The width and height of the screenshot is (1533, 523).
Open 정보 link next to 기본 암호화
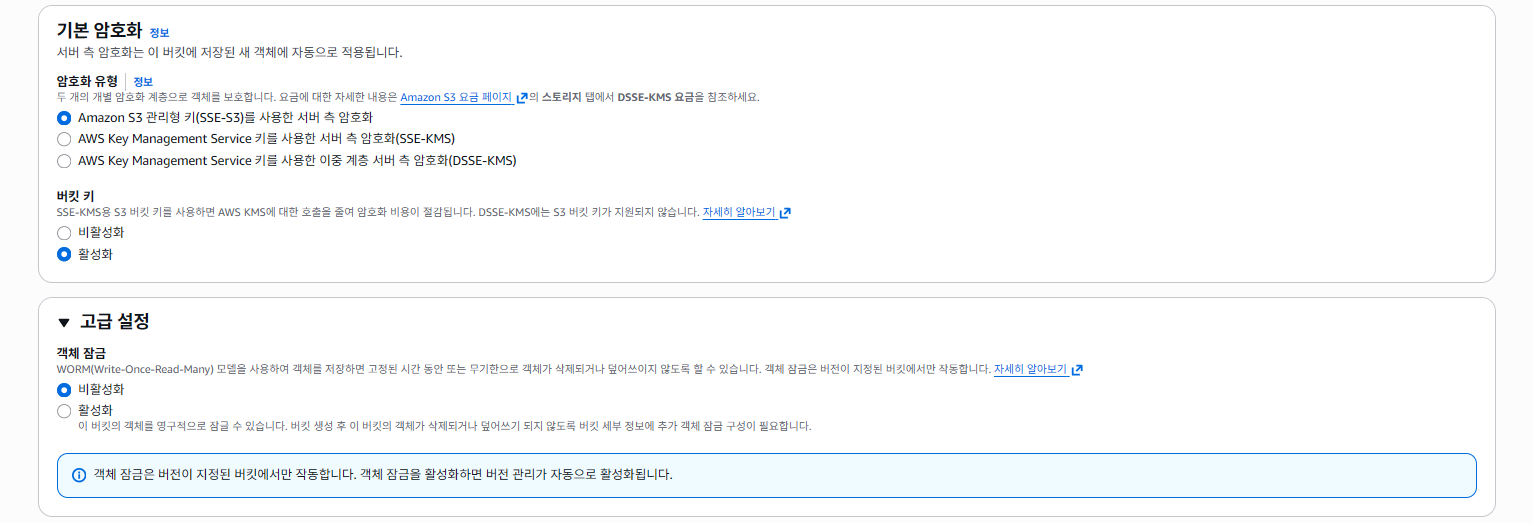coord(159,33)
